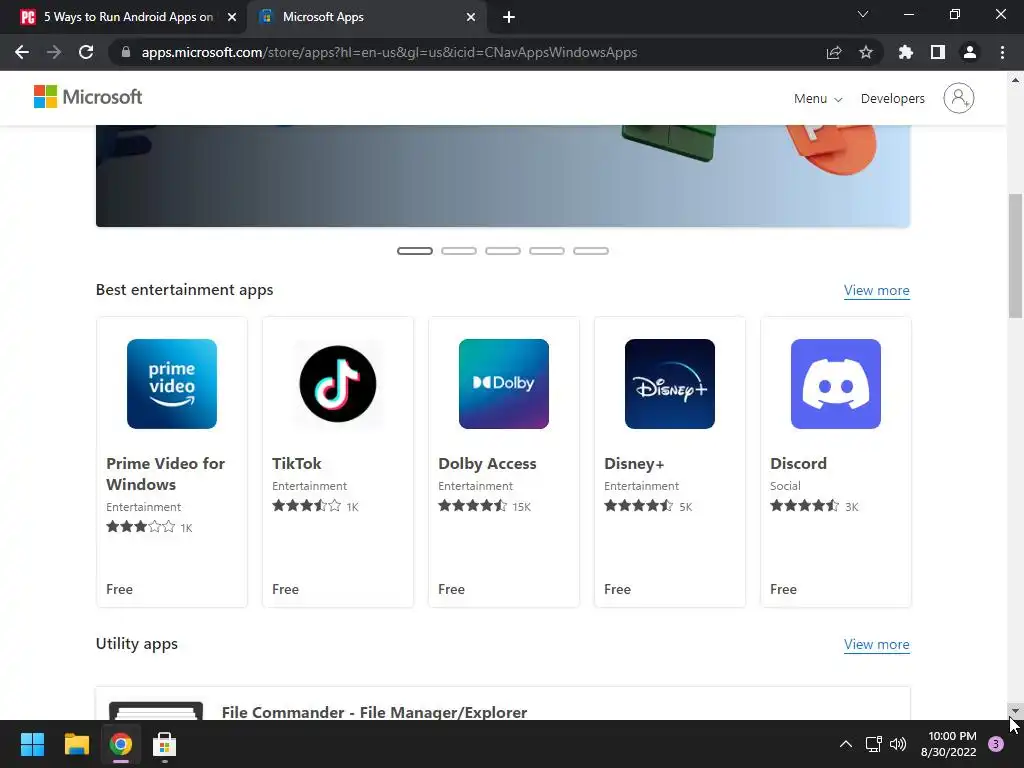
Task: Jump to the second carousel slide indicator
Action: 458,251
